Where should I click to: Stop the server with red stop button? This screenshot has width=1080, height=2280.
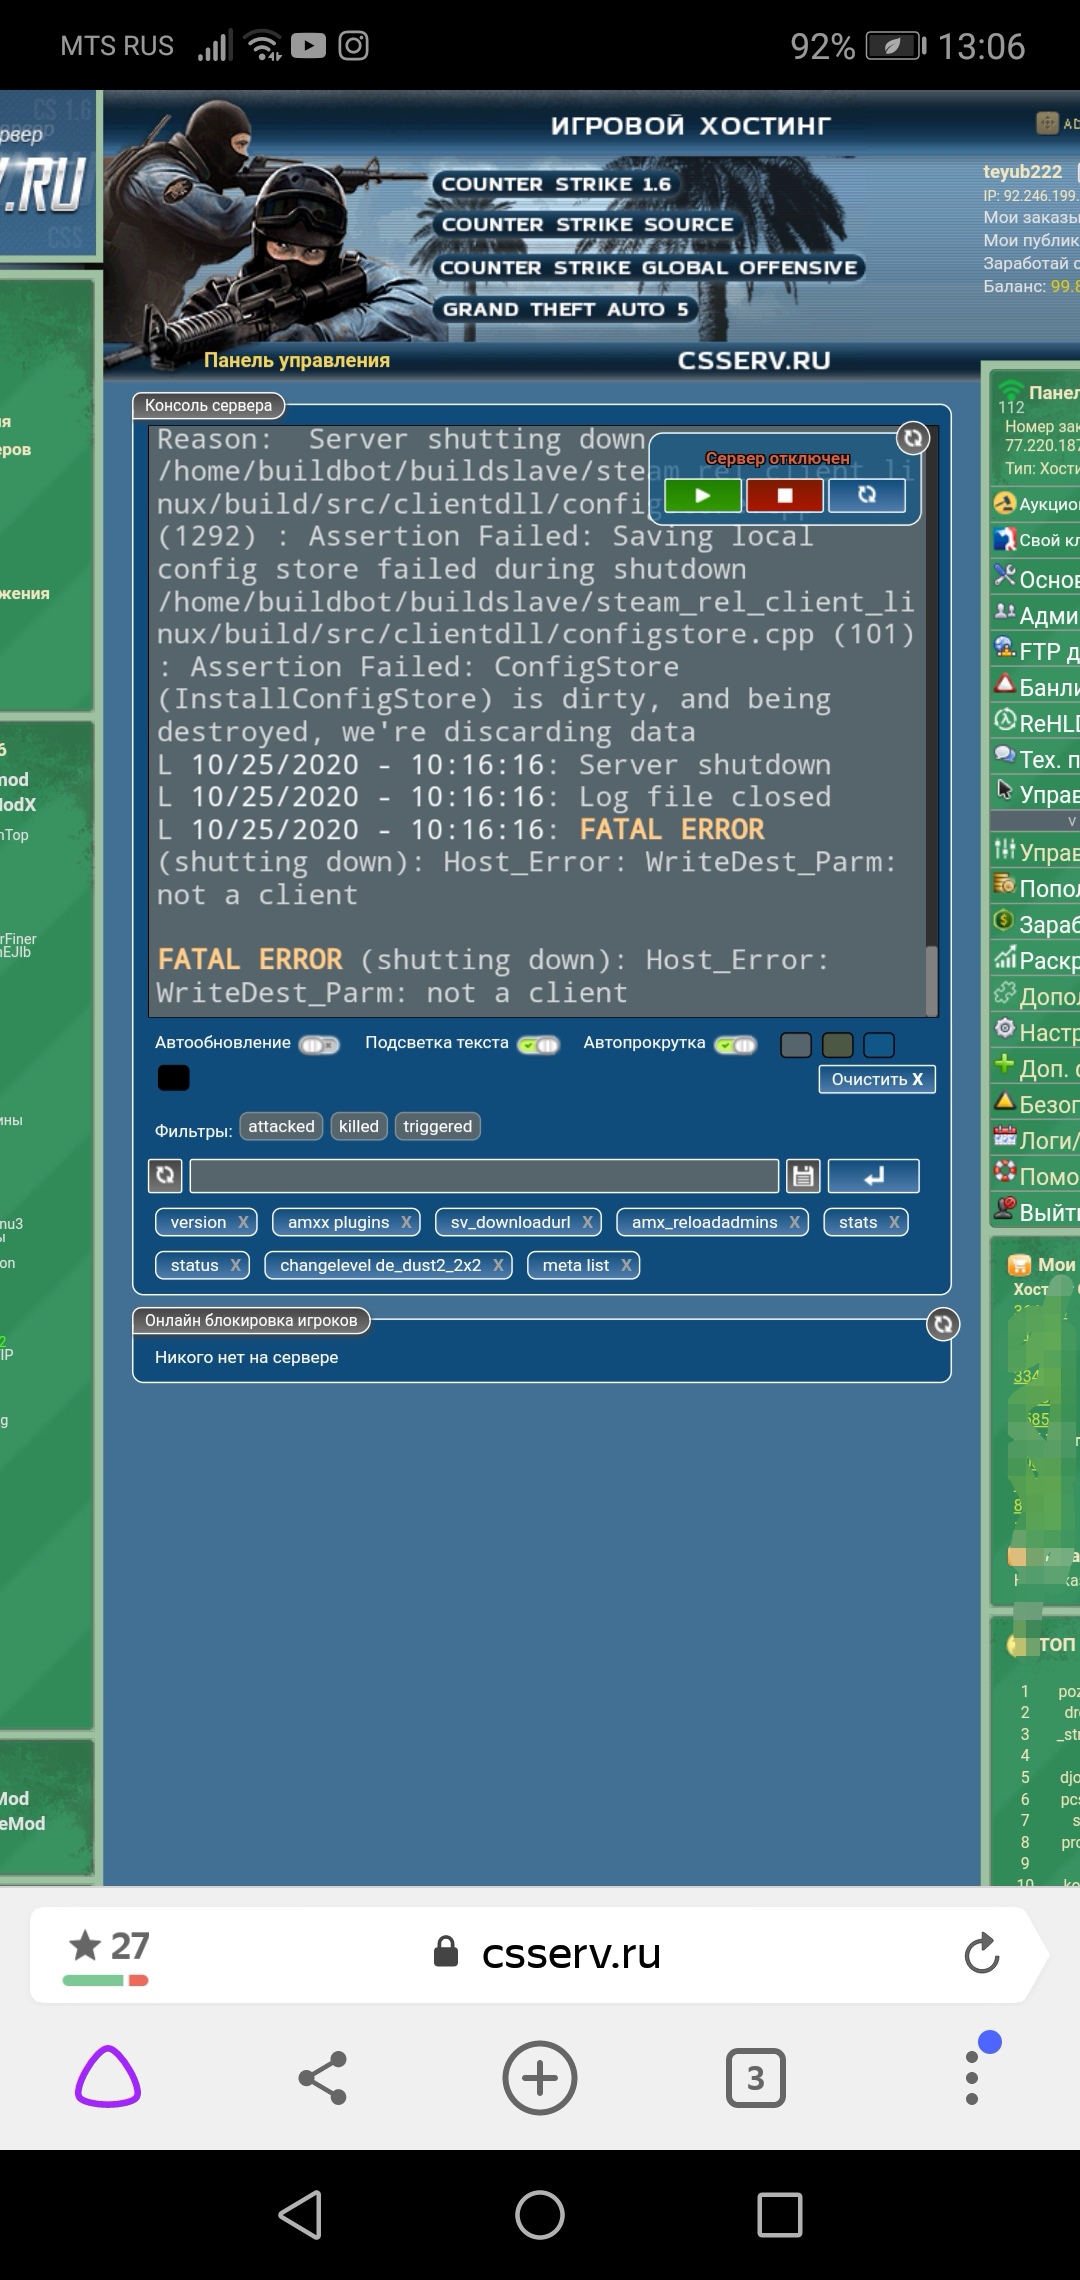click(785, 495)
